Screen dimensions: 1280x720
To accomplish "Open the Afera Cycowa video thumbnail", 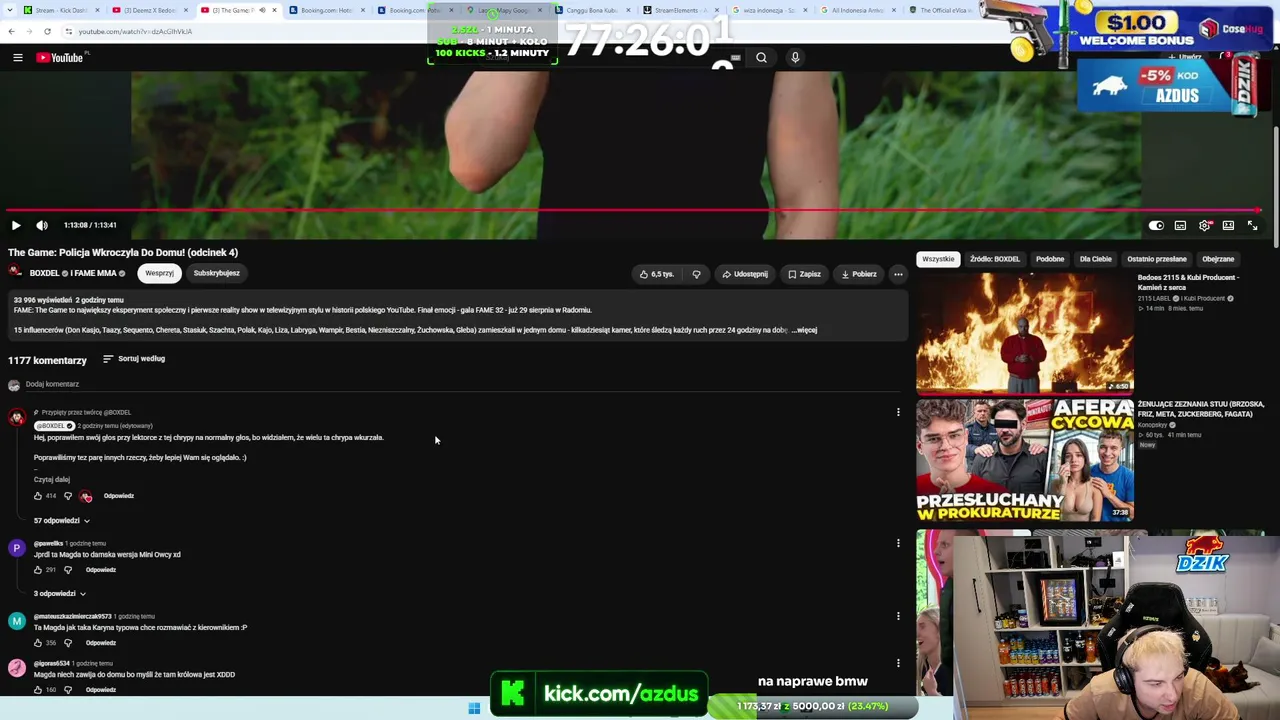I will [x=1025, y=460].
